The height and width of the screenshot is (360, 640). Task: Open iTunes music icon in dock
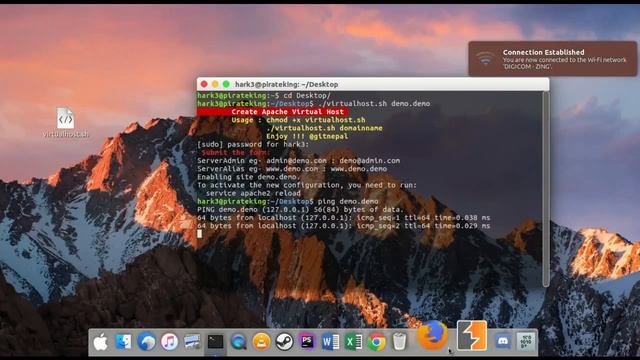[x=169, y=342]
